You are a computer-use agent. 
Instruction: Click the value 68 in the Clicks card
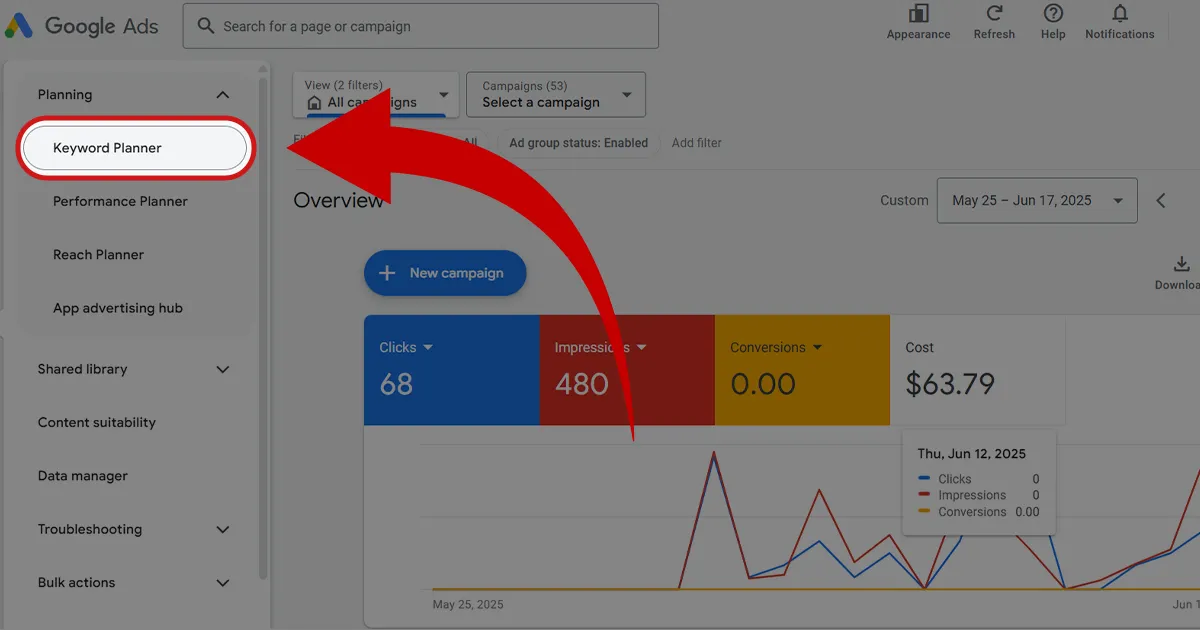(x=396, y=384)
